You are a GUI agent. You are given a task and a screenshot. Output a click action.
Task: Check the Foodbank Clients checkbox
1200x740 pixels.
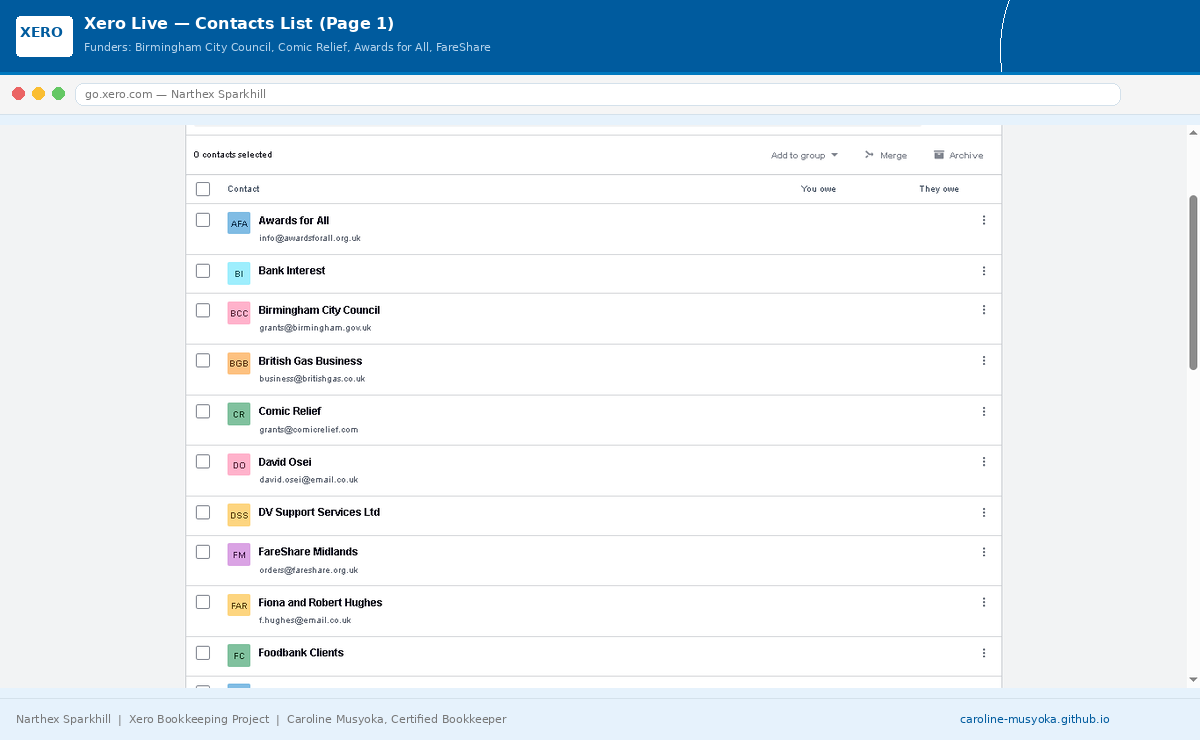coord(203,653)
